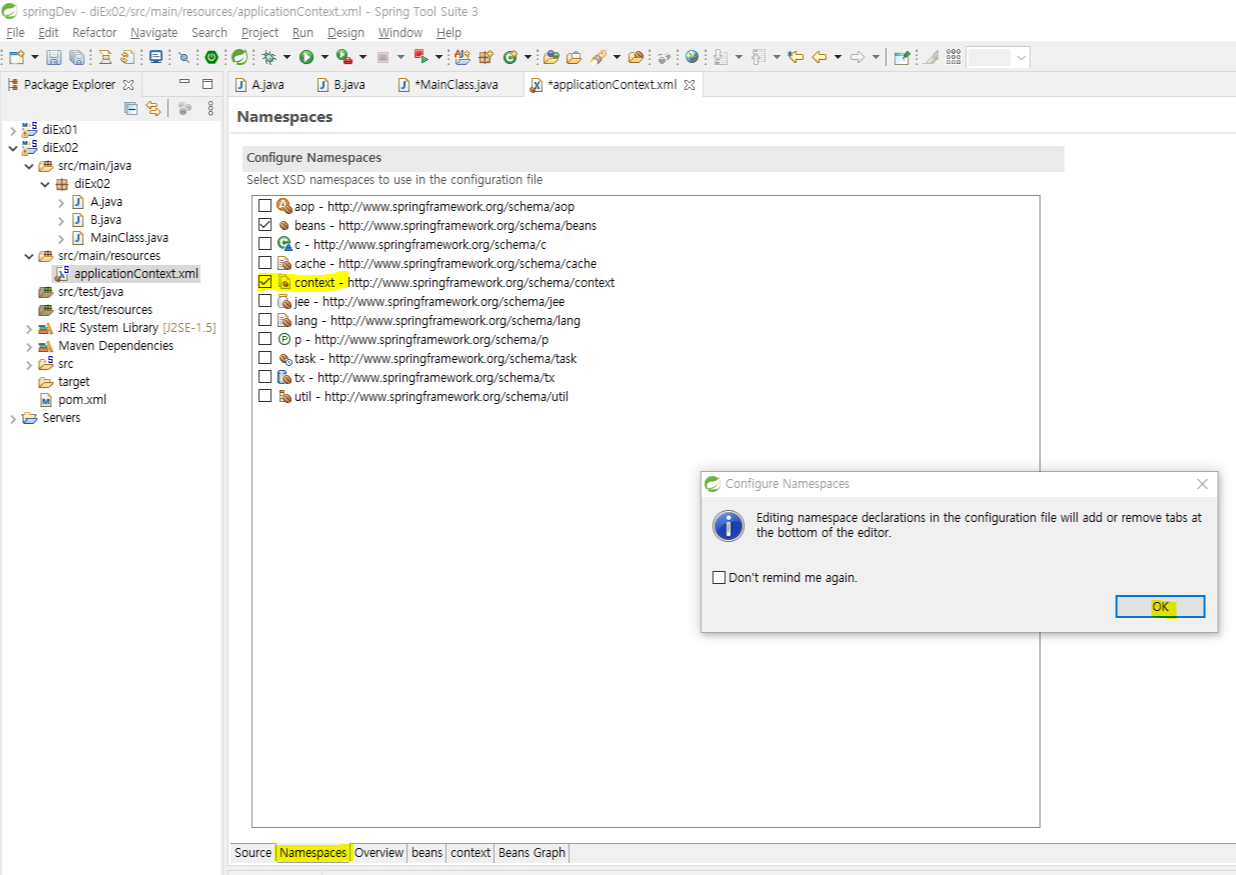Click the console monitor toolbar icon
Screen dimensions: 1236x875
coord(156,57)
